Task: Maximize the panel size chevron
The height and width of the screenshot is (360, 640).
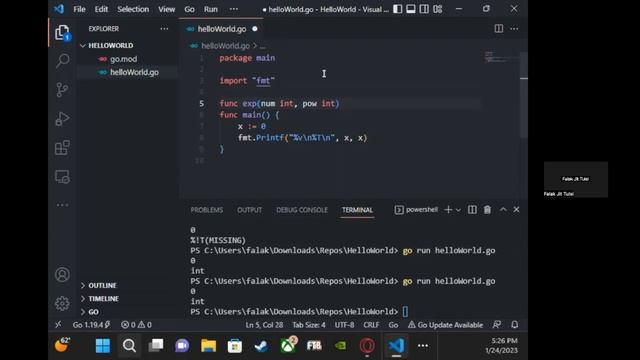Action: click(503, 209)
